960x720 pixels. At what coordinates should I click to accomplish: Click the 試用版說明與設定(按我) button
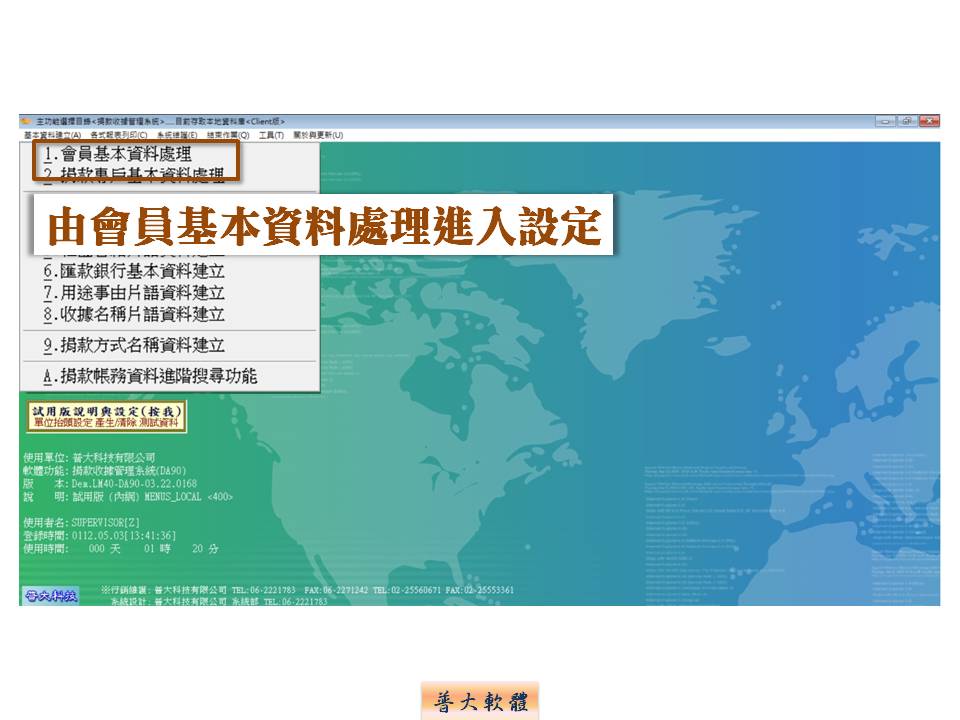(106, 417)
